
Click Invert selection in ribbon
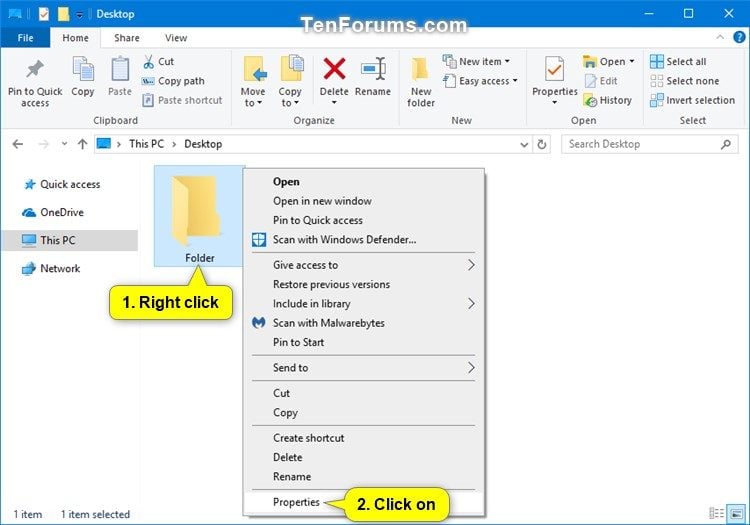(692, 100)
